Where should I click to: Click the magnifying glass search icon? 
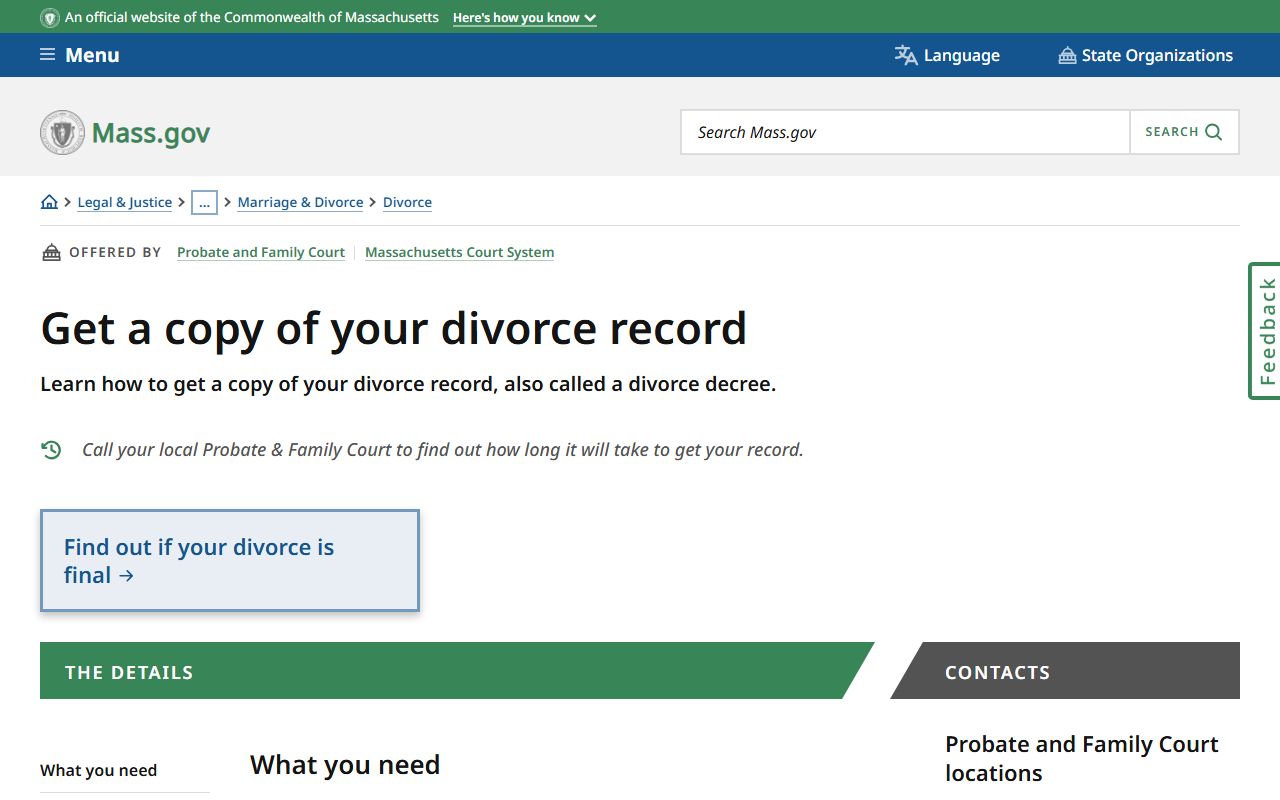point(1213,132)
